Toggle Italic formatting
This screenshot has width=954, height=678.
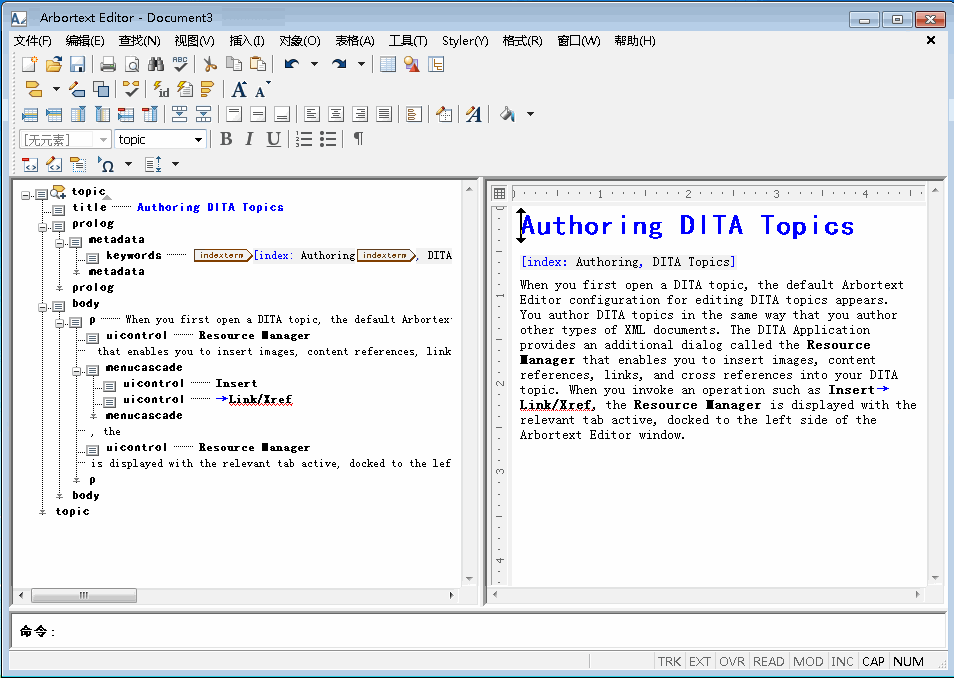point(249,139)
